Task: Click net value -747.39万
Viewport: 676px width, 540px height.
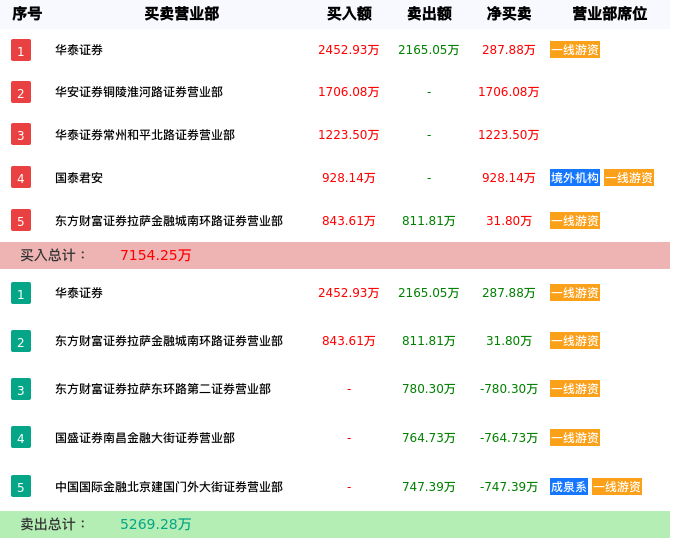Action: (509, 487)
